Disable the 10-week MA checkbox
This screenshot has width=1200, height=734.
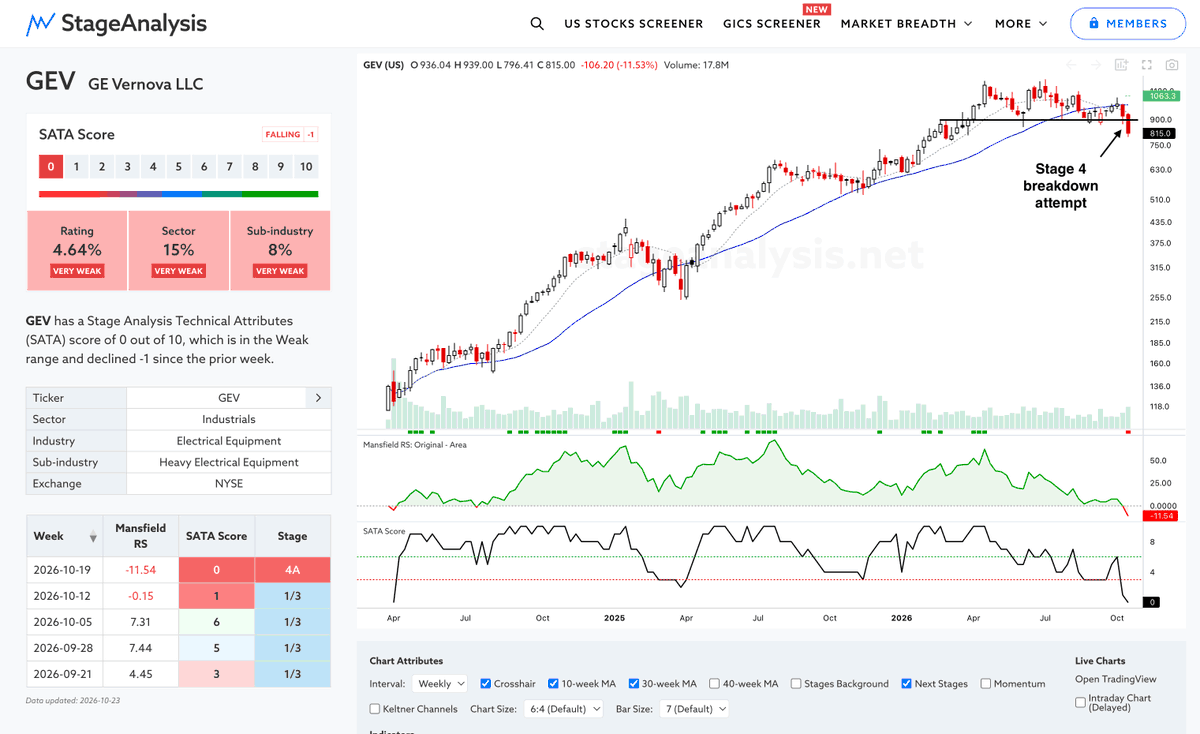[553, 684]
